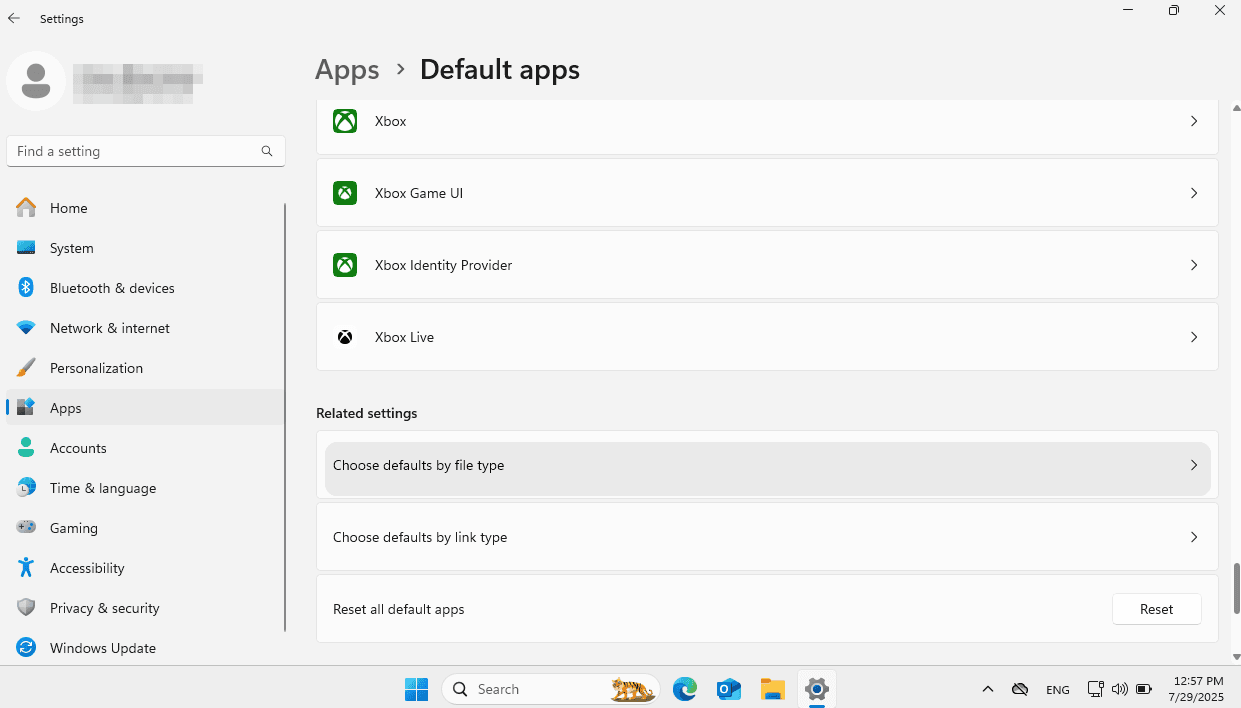
Task: Click the taskbar Search box
Action: coord(550,689)
